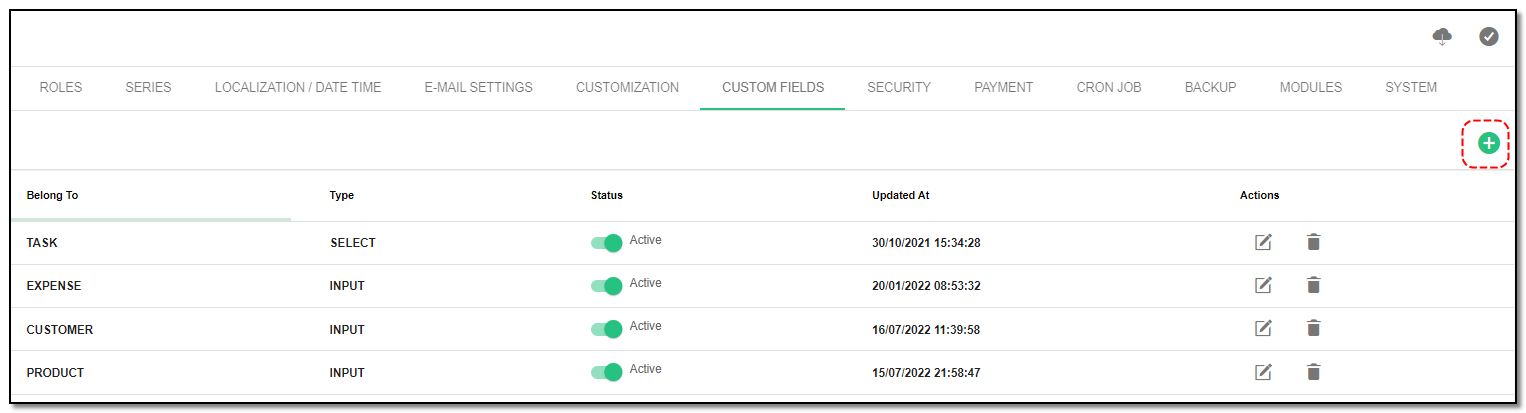Screen dimensions: 1526x413
Task: Sort by the Updated At column header
Action: point(901,195)
